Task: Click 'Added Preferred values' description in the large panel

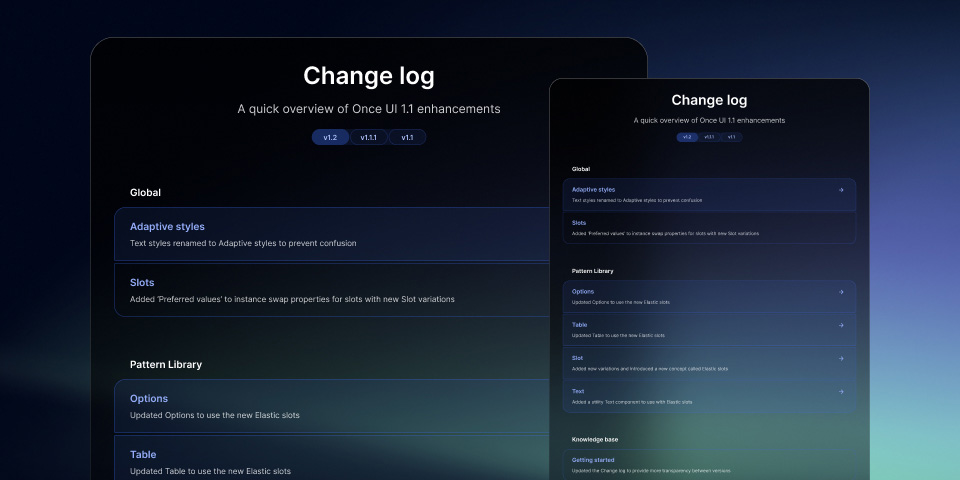Action: pos(292,299)
